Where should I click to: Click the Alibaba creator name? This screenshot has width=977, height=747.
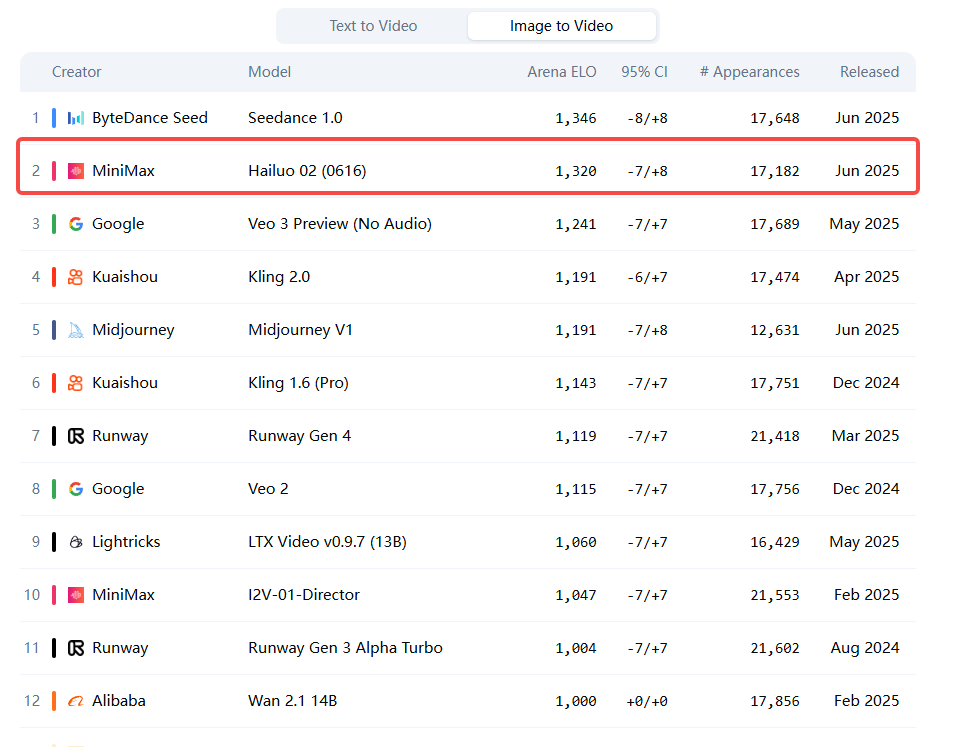point(118,700)
